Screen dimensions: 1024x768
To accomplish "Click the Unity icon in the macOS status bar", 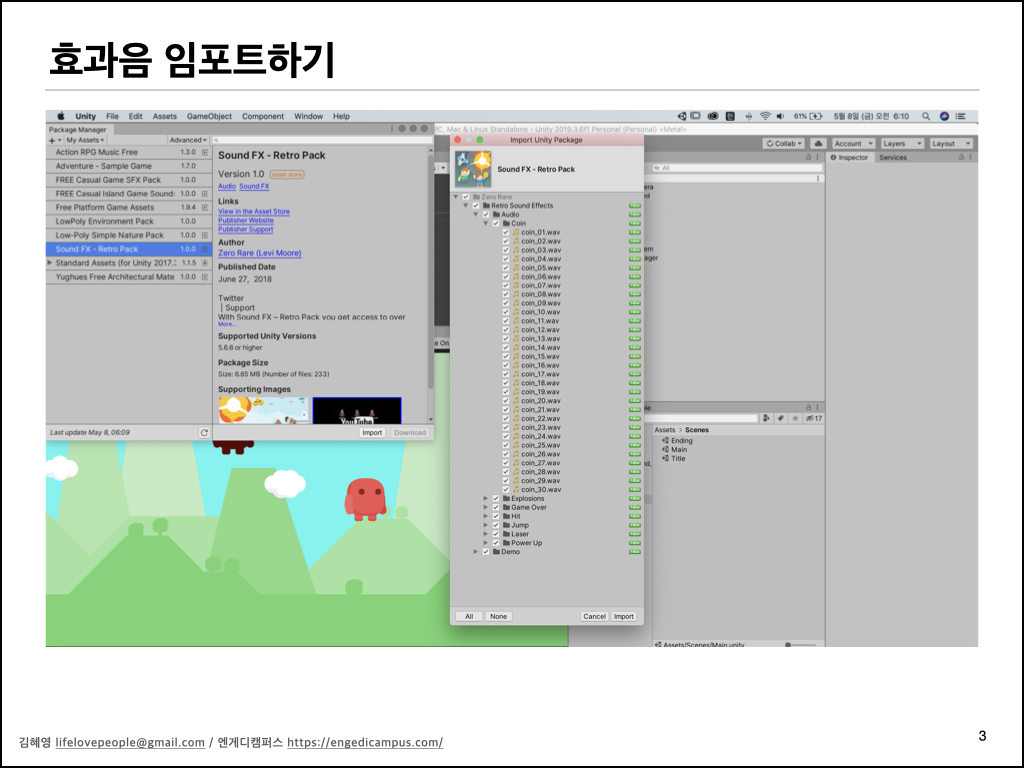I will 682,116.
